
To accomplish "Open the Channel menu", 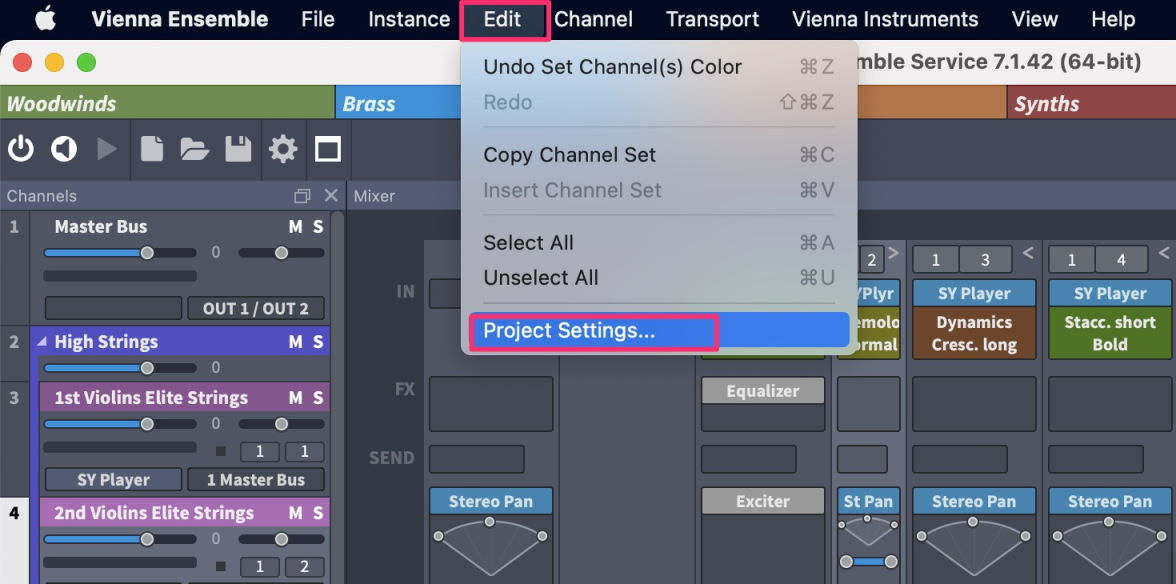I will tap(593, 19).
